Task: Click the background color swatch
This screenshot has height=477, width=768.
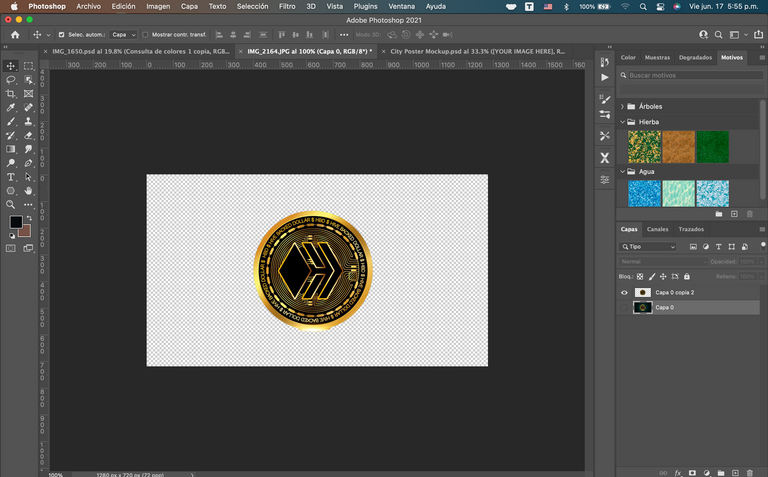Action: 26,232
